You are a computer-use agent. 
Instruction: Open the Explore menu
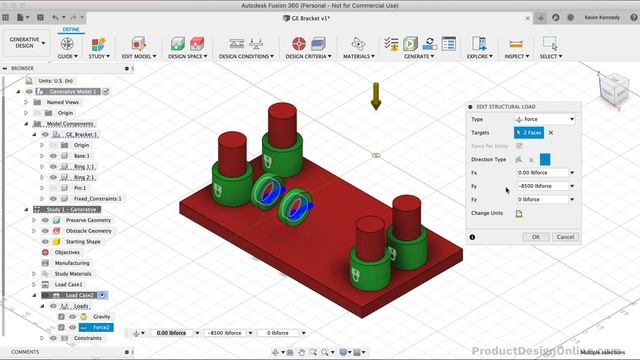pyautogui.click(x=480, y=56)
